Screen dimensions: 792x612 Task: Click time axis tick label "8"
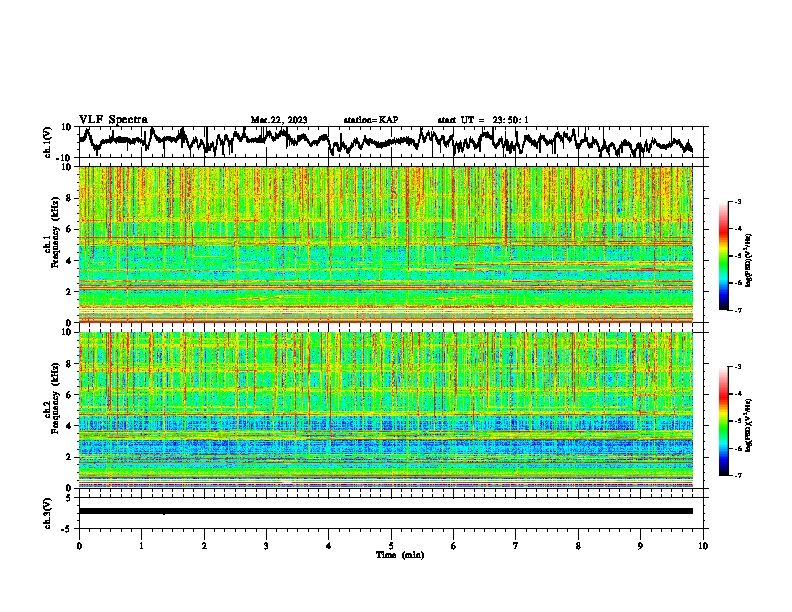(578, 546)
